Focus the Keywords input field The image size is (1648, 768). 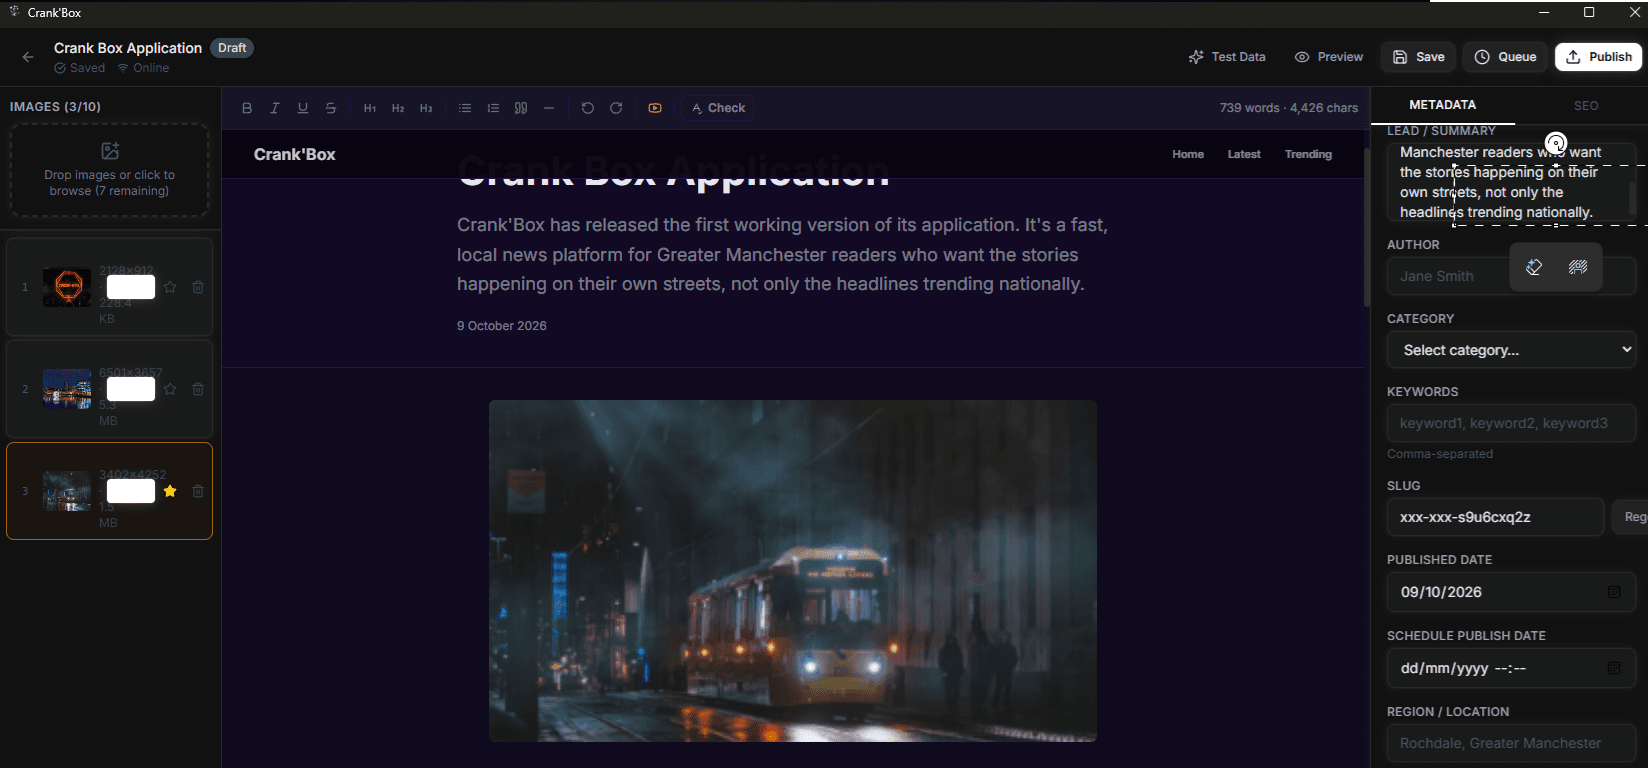pos(1511,423)
